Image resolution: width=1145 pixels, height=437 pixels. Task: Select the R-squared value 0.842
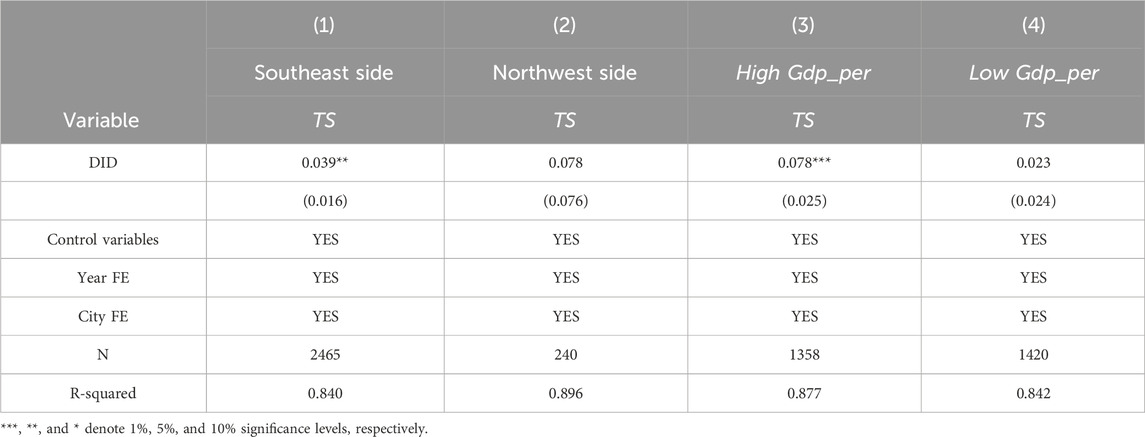[x=1033, y=394]
